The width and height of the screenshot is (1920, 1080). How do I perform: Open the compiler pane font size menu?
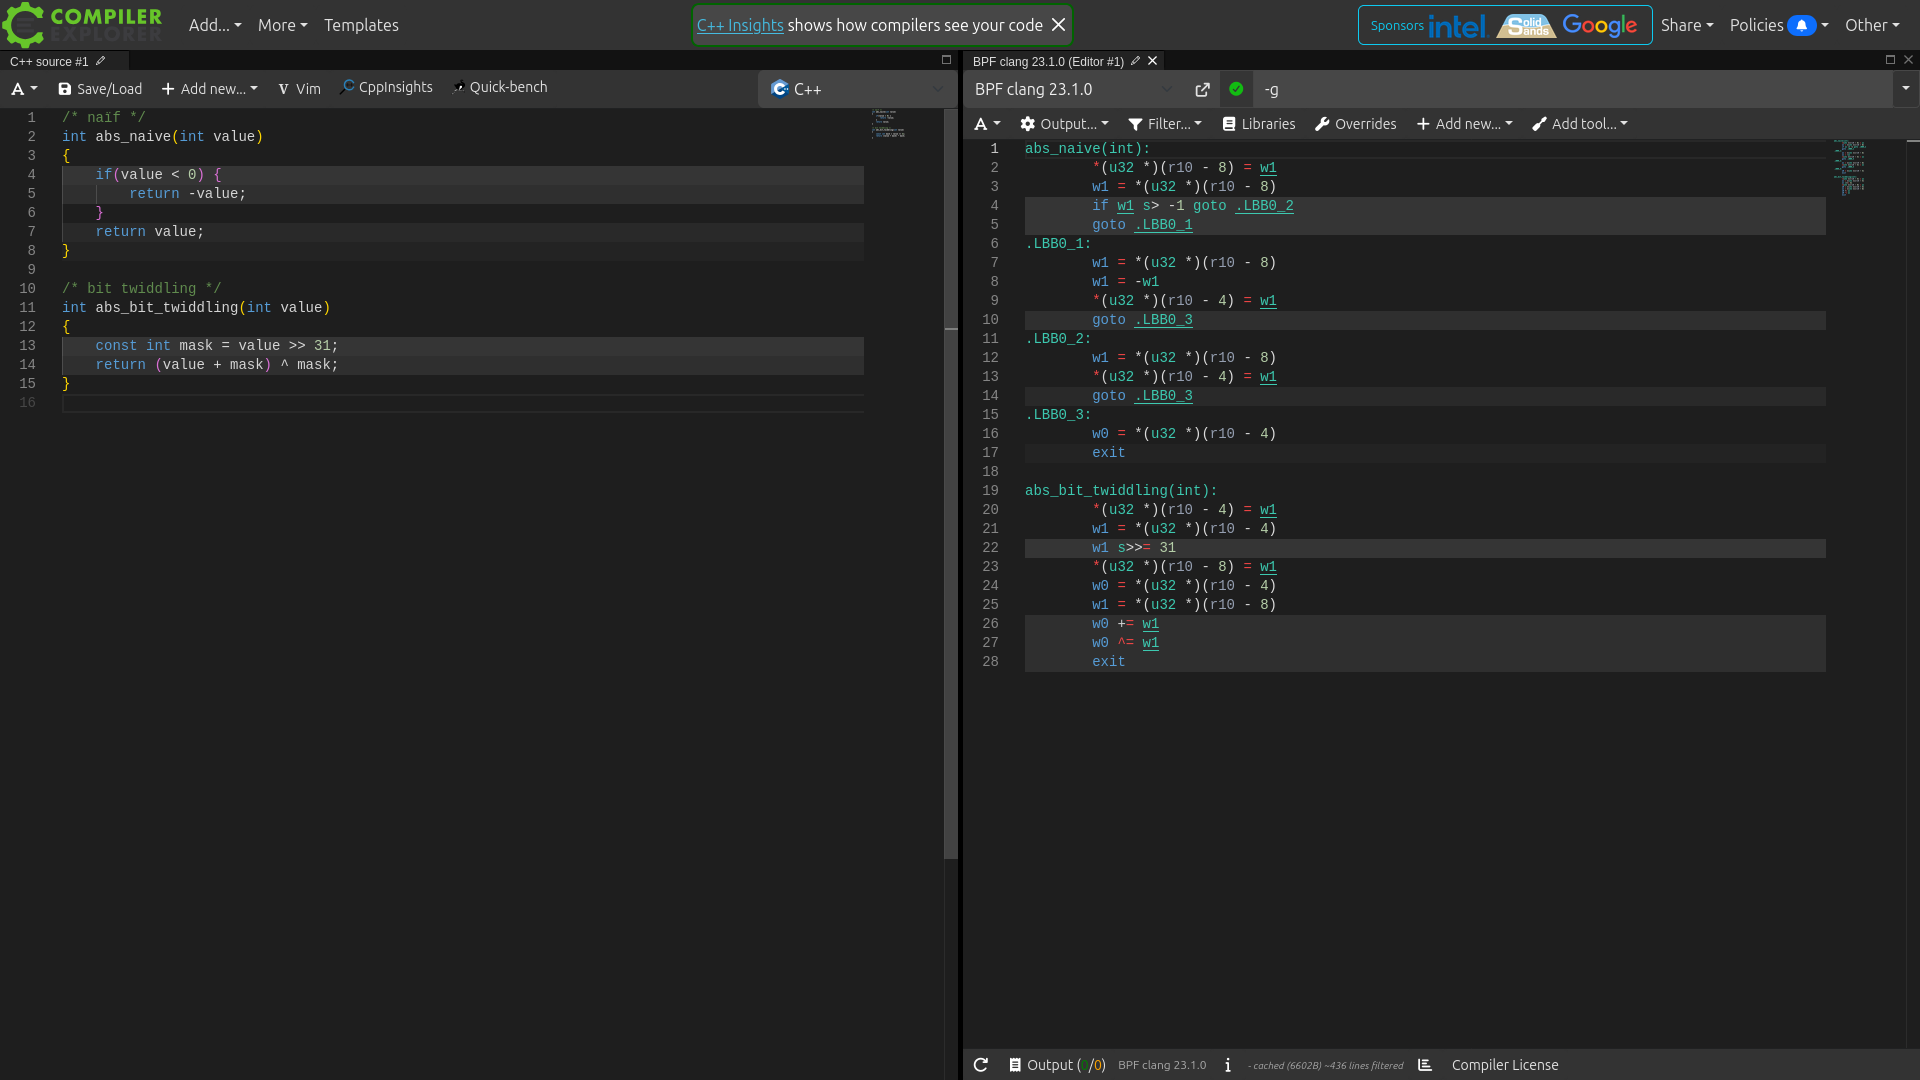pyautogui.click(x=987, y=124)
